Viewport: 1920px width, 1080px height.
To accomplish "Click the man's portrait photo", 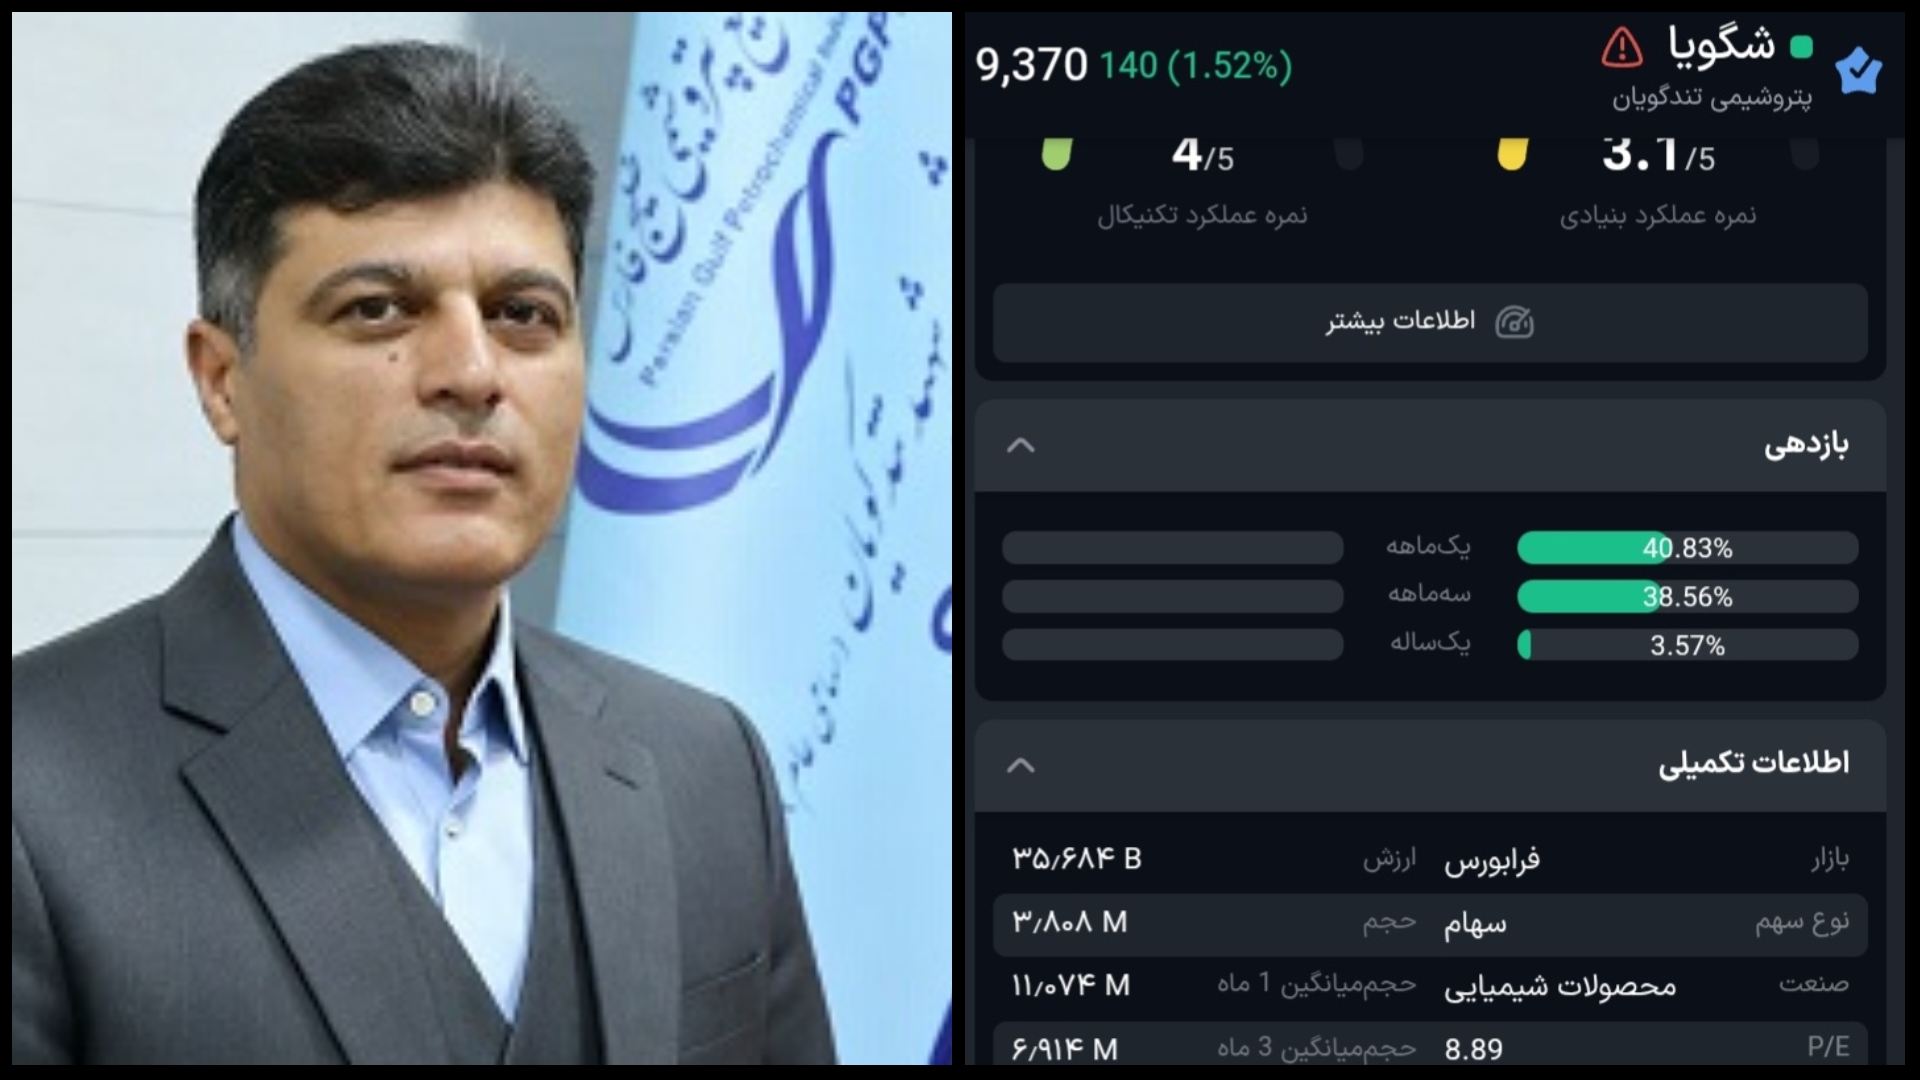I will point(482,538).
